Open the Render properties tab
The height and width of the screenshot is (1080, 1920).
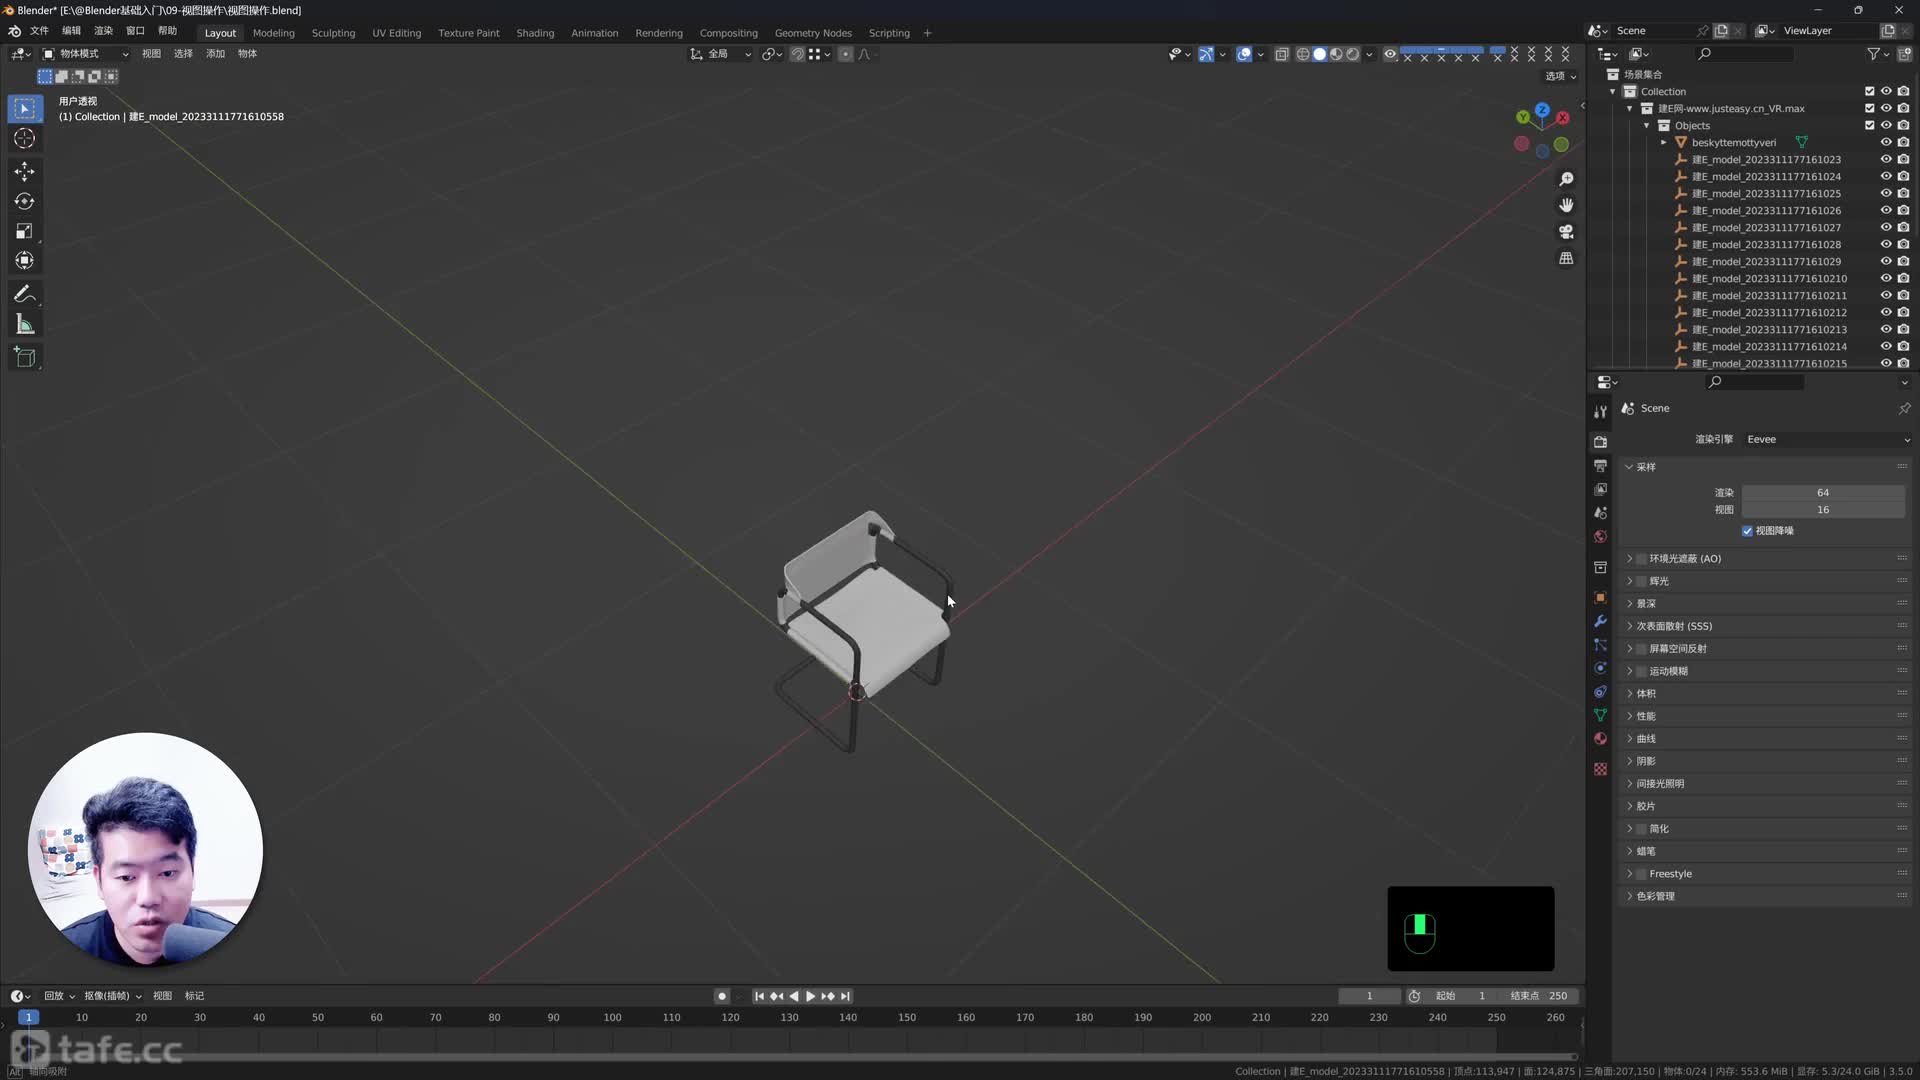point(1600,441)
